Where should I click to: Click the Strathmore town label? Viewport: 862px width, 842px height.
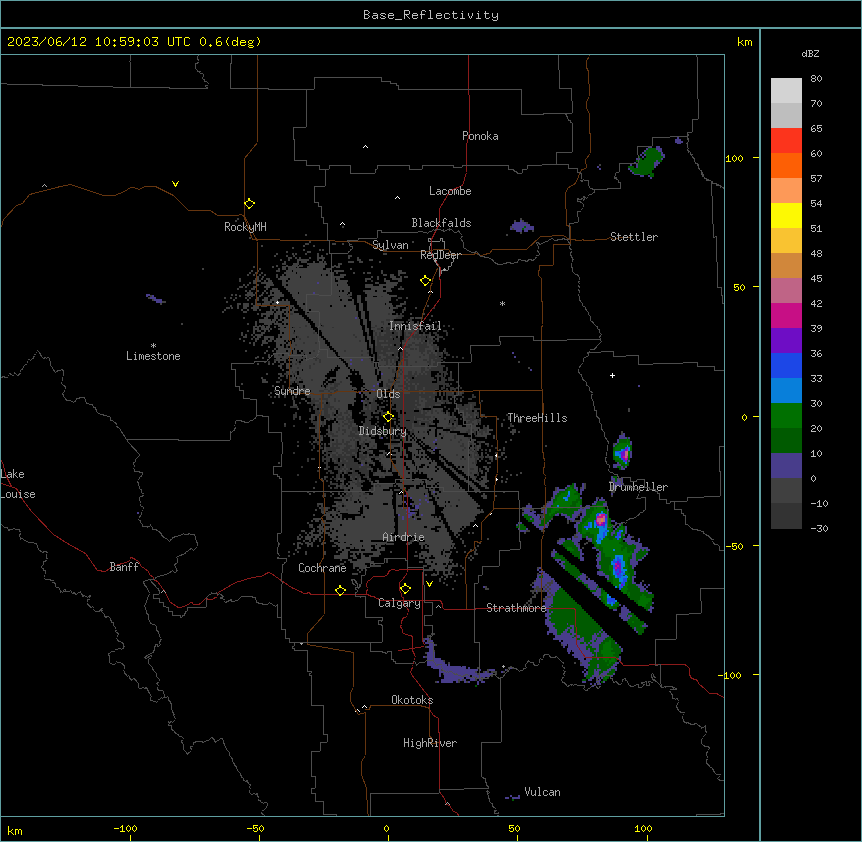pyautogui.click(x=516, y=608)
